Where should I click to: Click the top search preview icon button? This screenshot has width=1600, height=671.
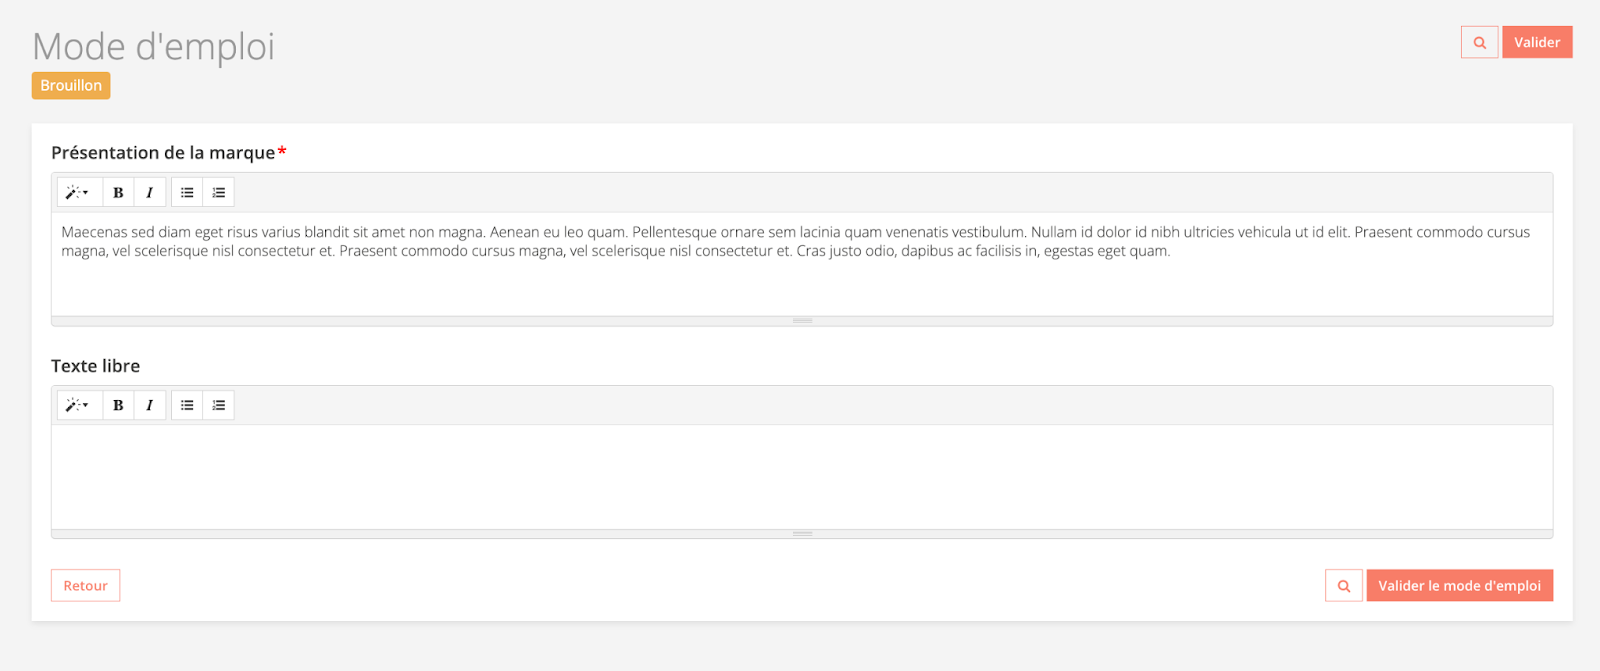click(1479, 42)
